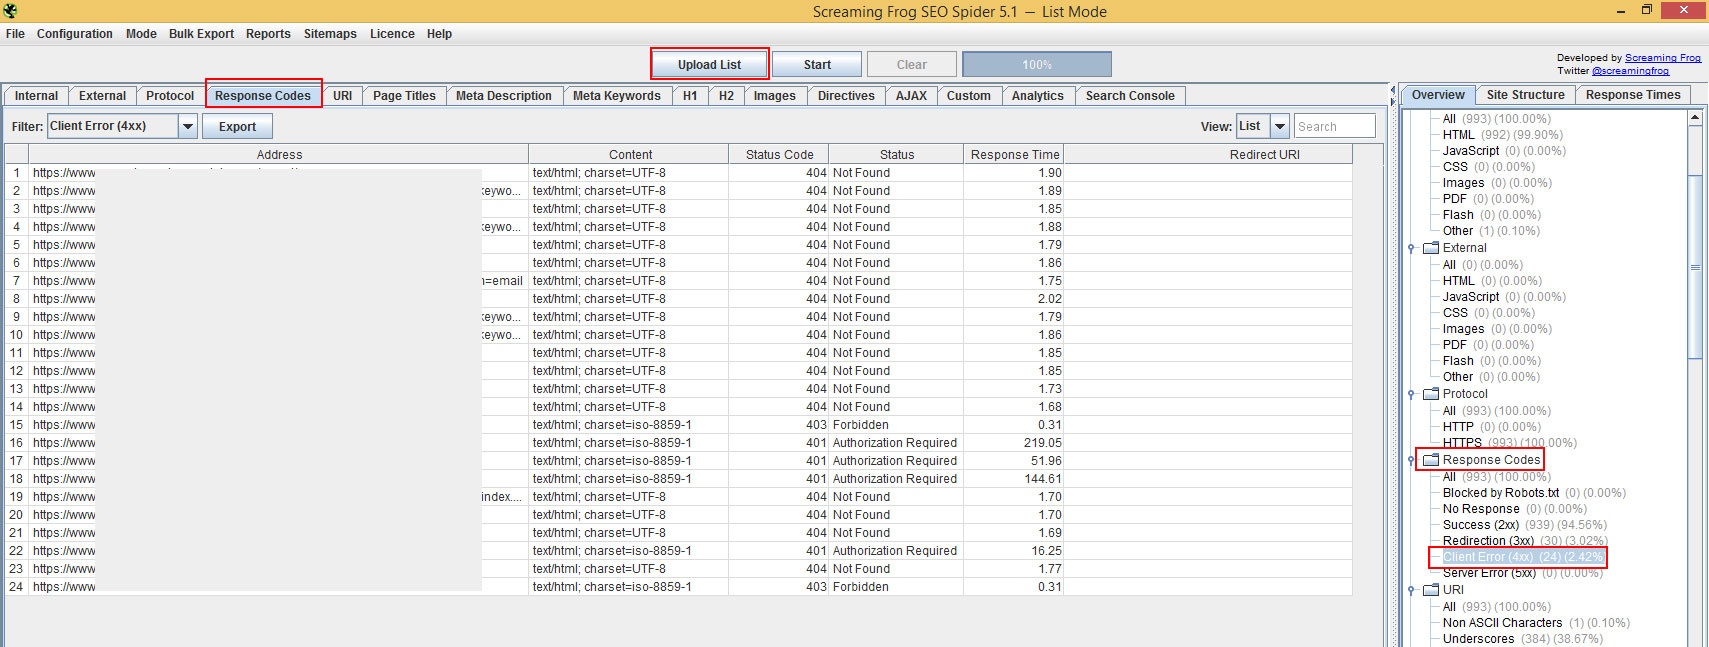
Task: Switch to the Meta Description tab
Action: point(504,96)
